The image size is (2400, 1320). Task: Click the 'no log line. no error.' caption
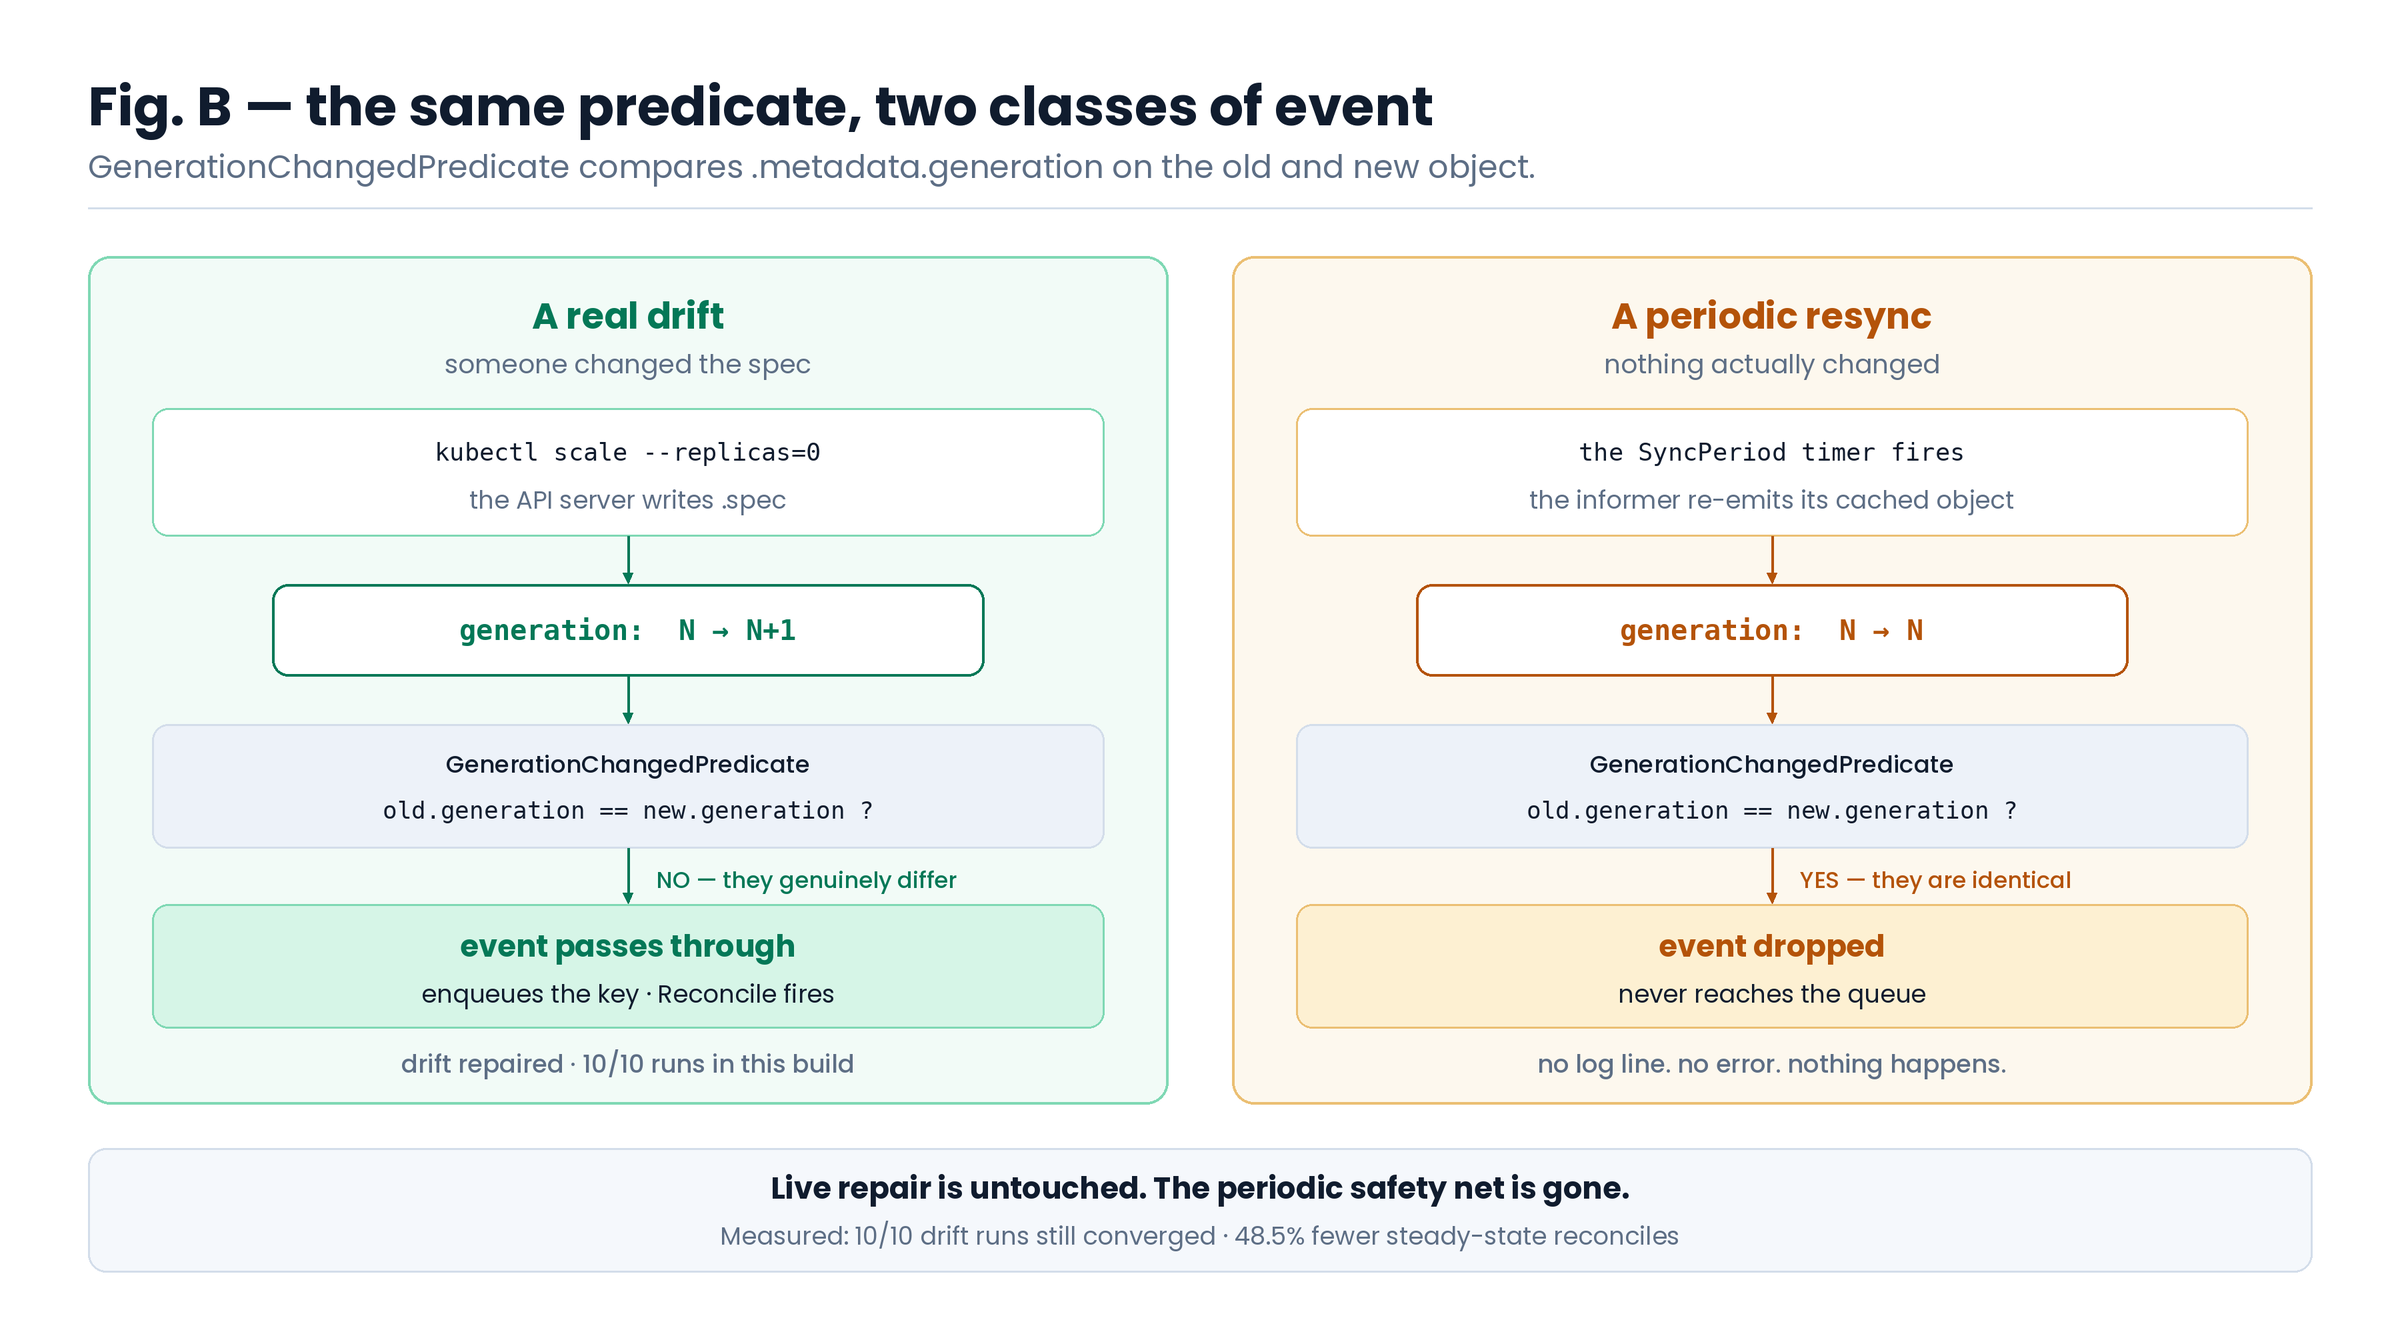coord(1772,1064)
